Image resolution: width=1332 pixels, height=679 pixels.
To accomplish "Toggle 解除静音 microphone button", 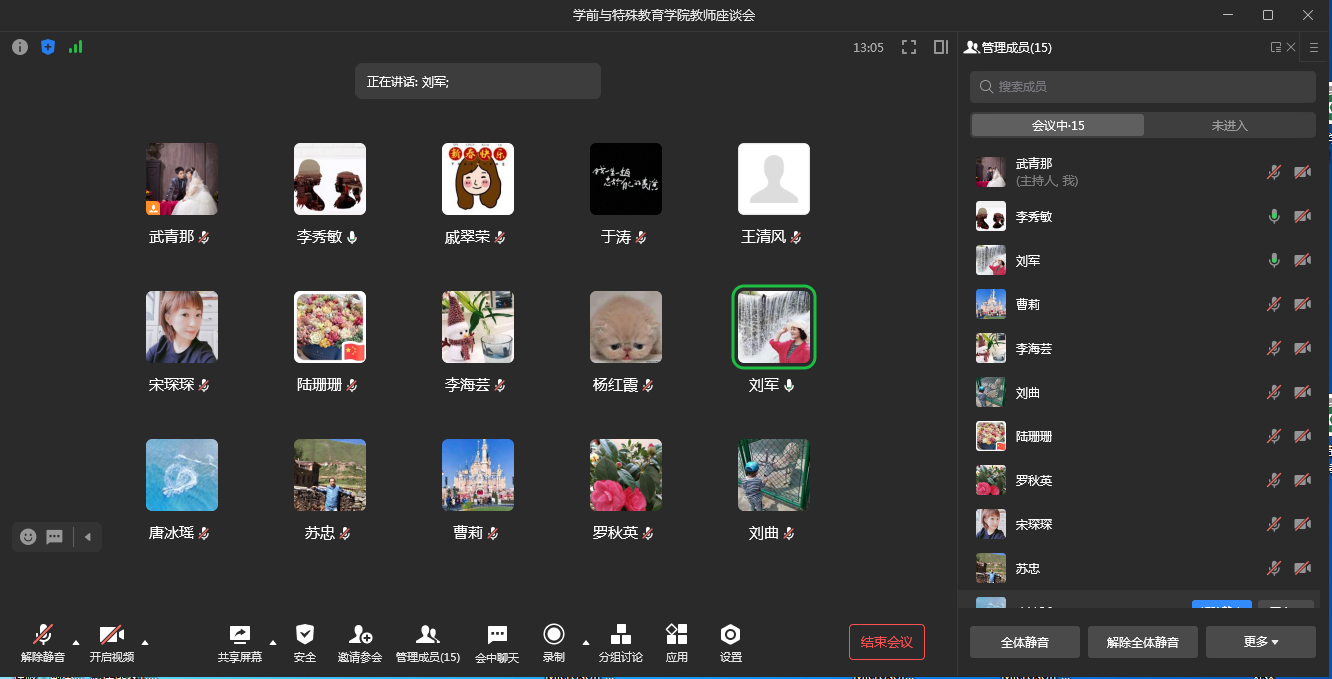I will point(43,642).
